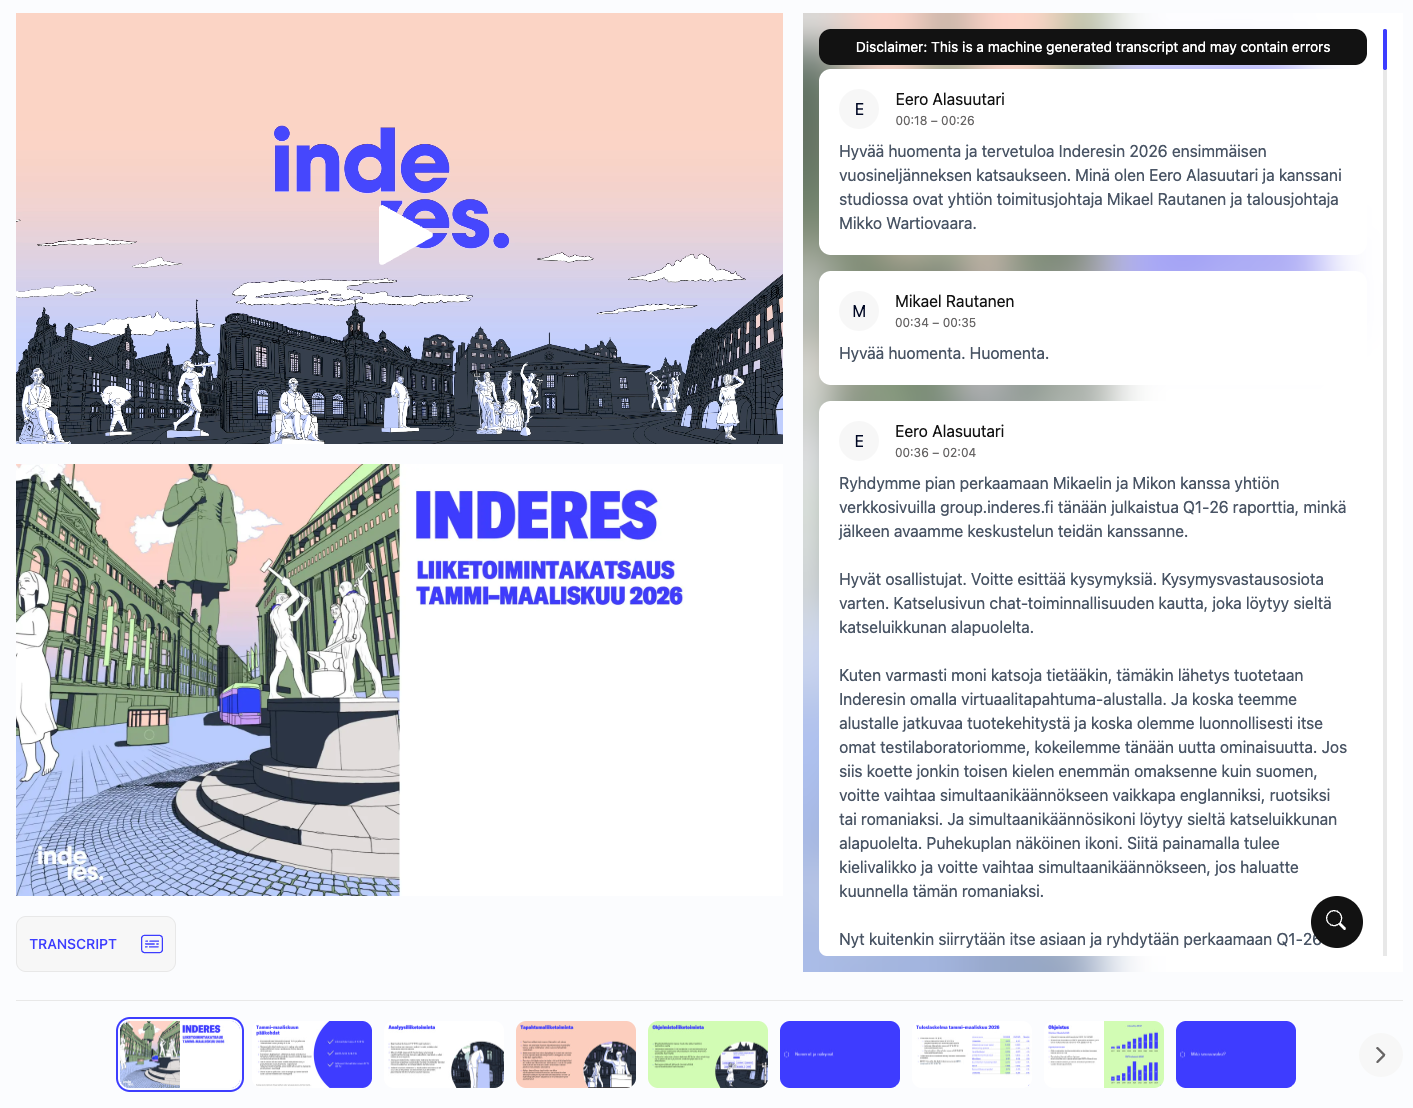Click the paragraph starting 'Ryhdymme pian perkaamaan'
Image resolution: width=1413 pixels, height=1108 pixels.
tap(1093, 507)
